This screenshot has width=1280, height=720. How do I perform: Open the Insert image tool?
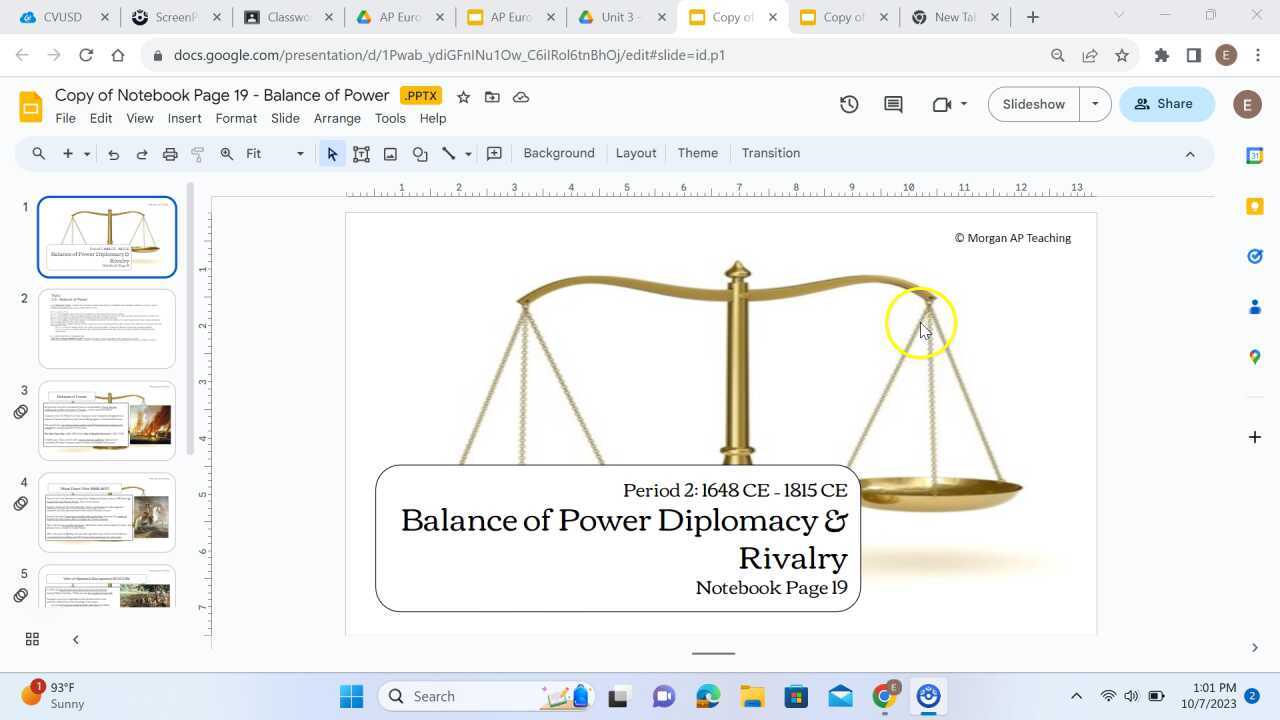click(390, 153)
